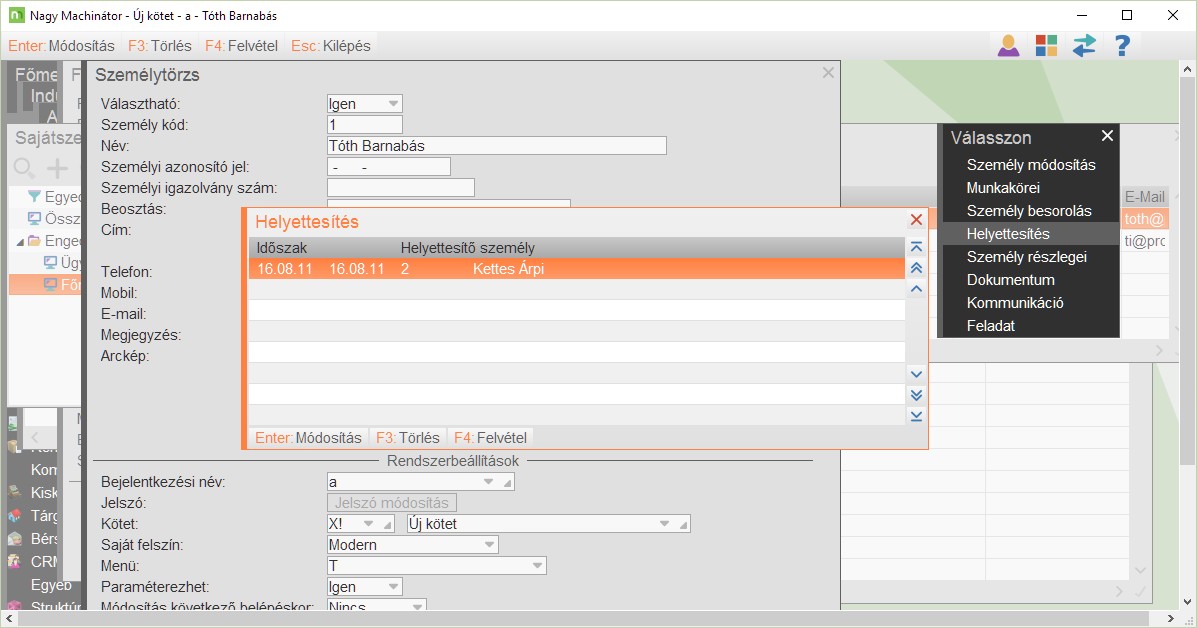
Task: Move down one row with single down chevron
Action: tap(917, 375)
